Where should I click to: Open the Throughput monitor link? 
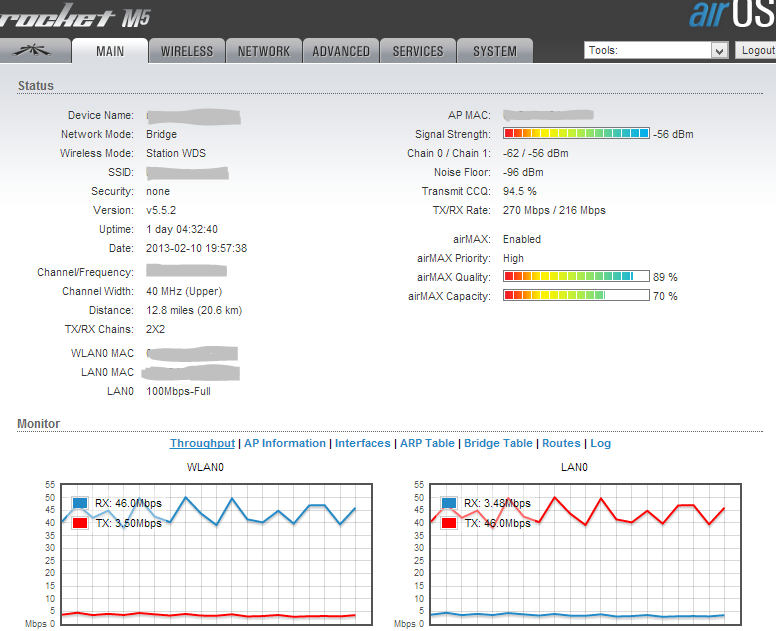coord(202,443)
